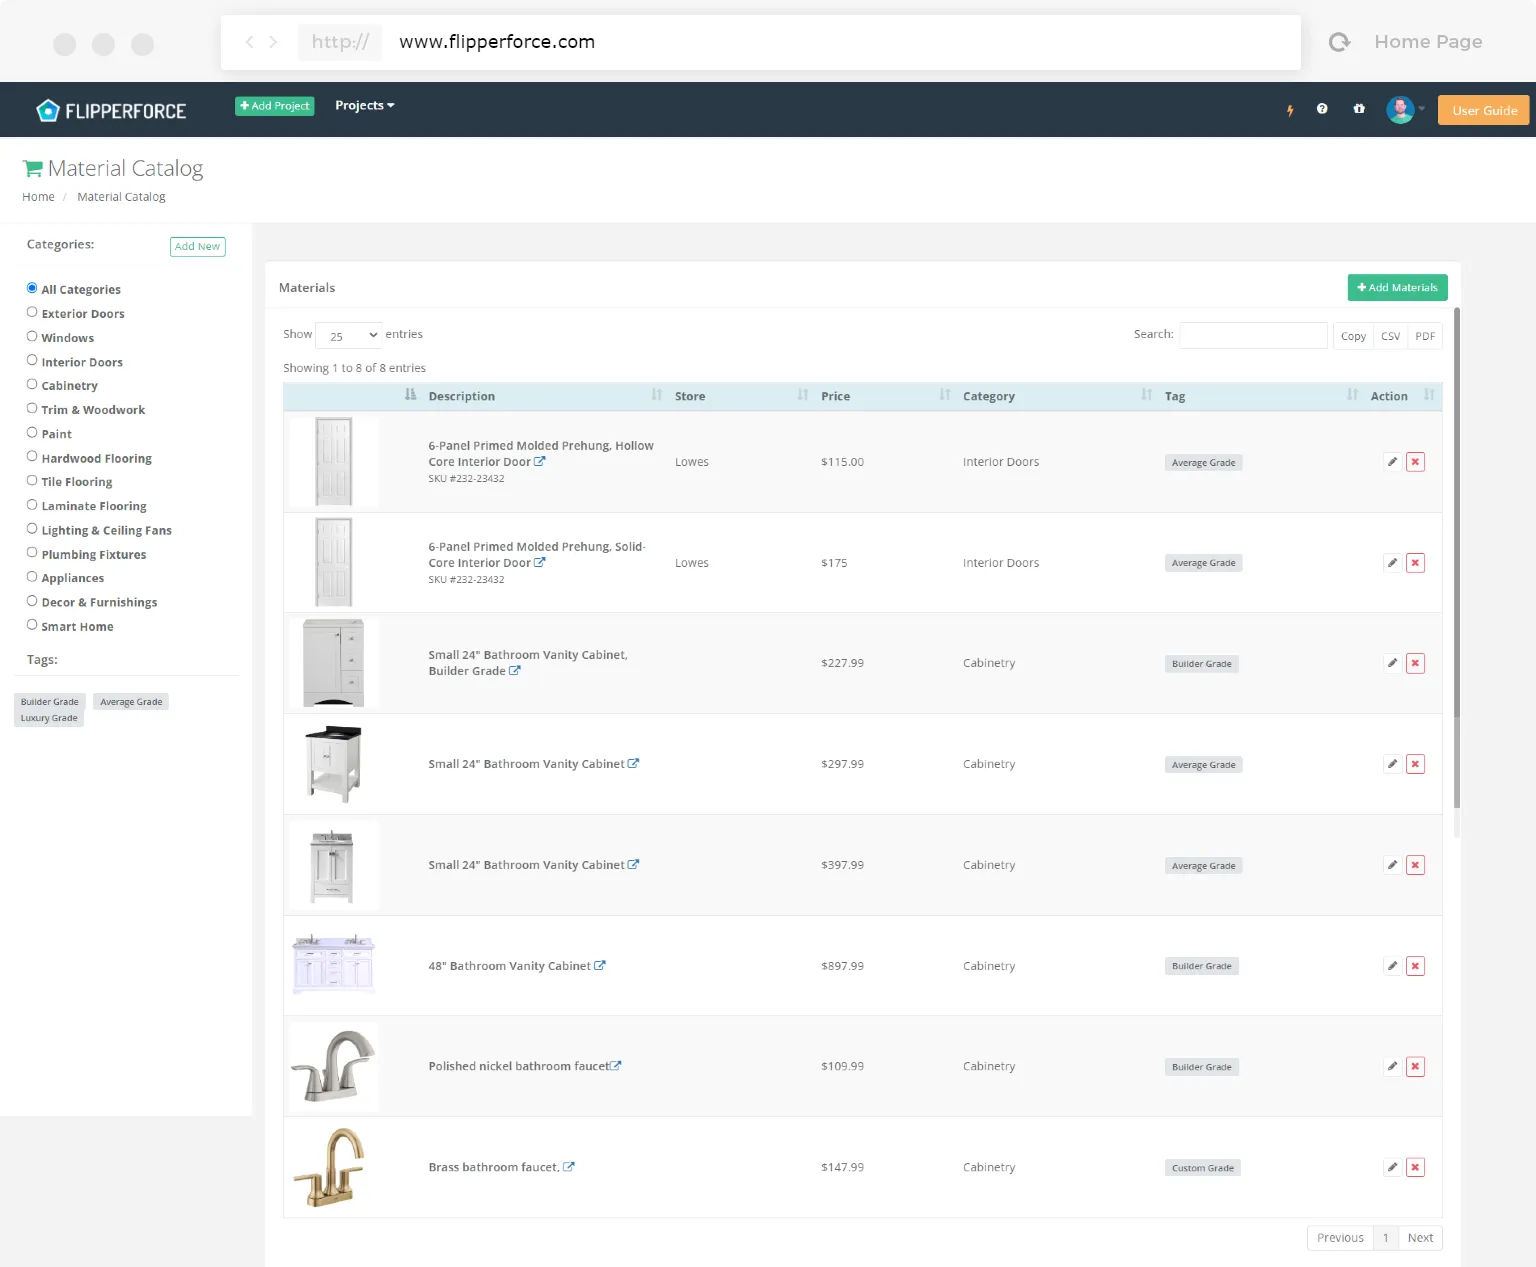Expand the Projects menu
Screen dimensions: 1536x1267
coord(363,105)
